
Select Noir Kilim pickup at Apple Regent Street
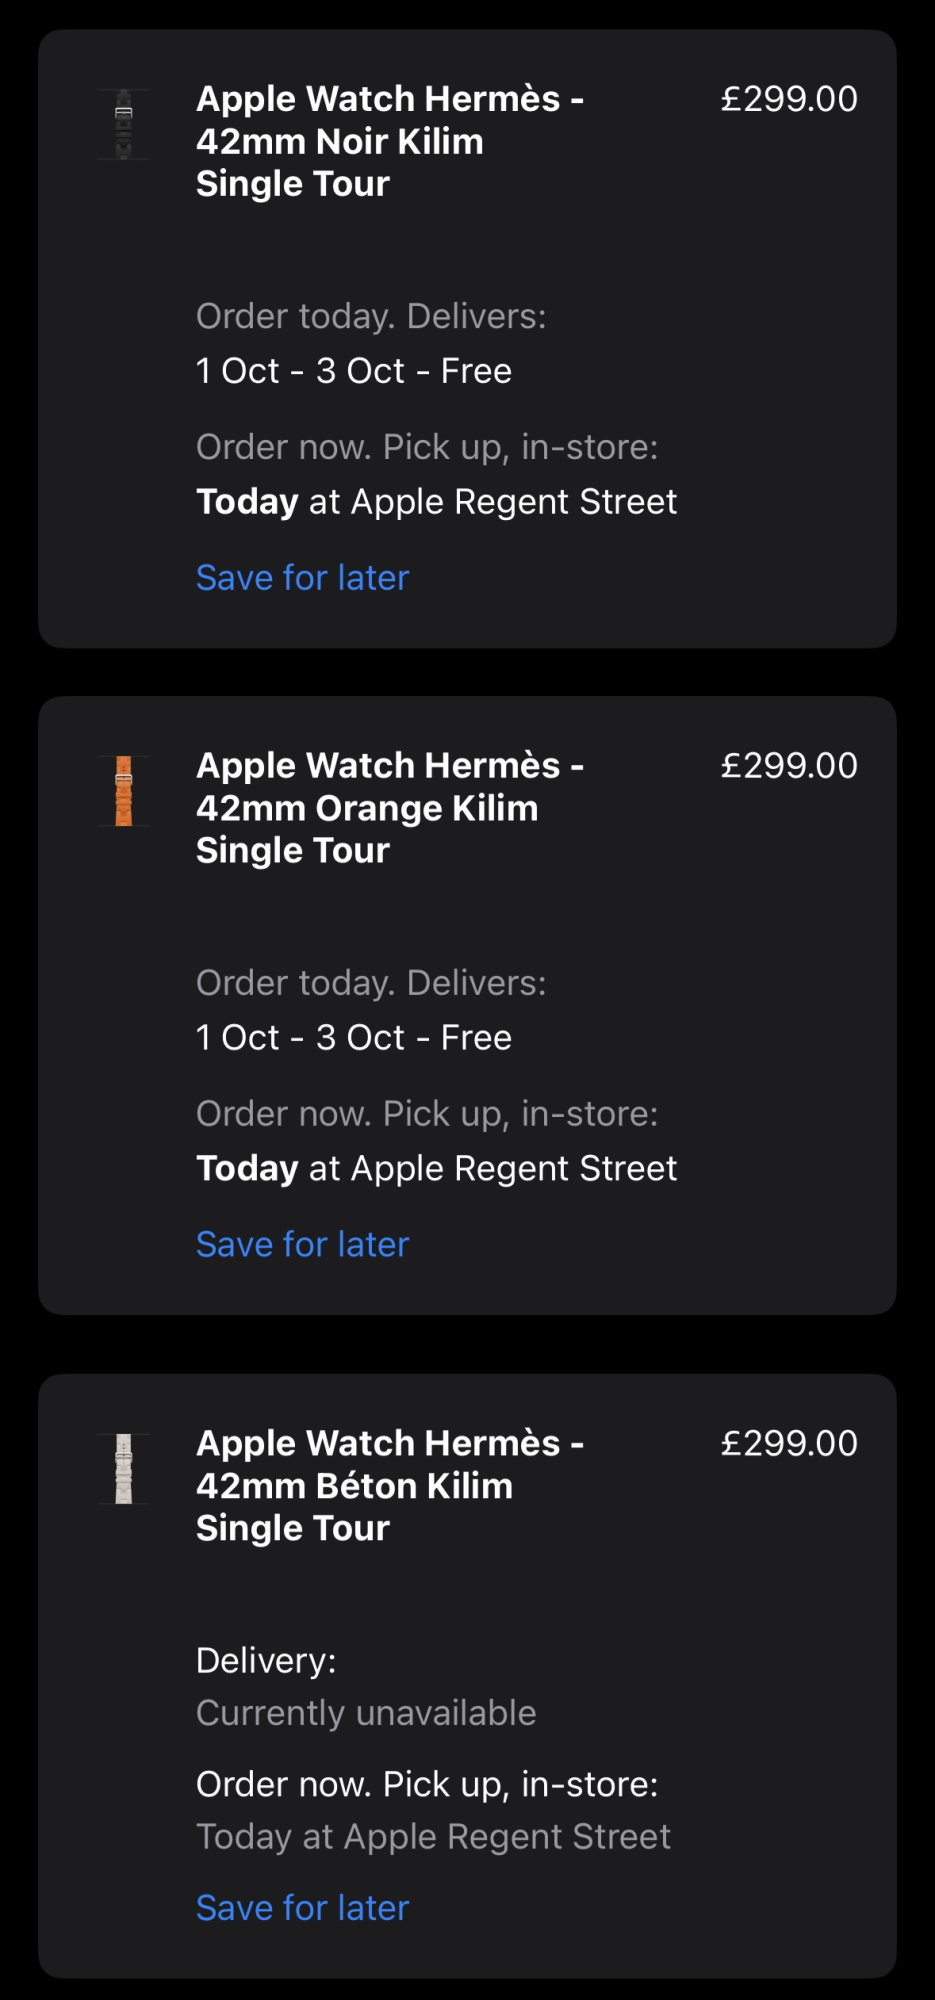pos(437,502)
